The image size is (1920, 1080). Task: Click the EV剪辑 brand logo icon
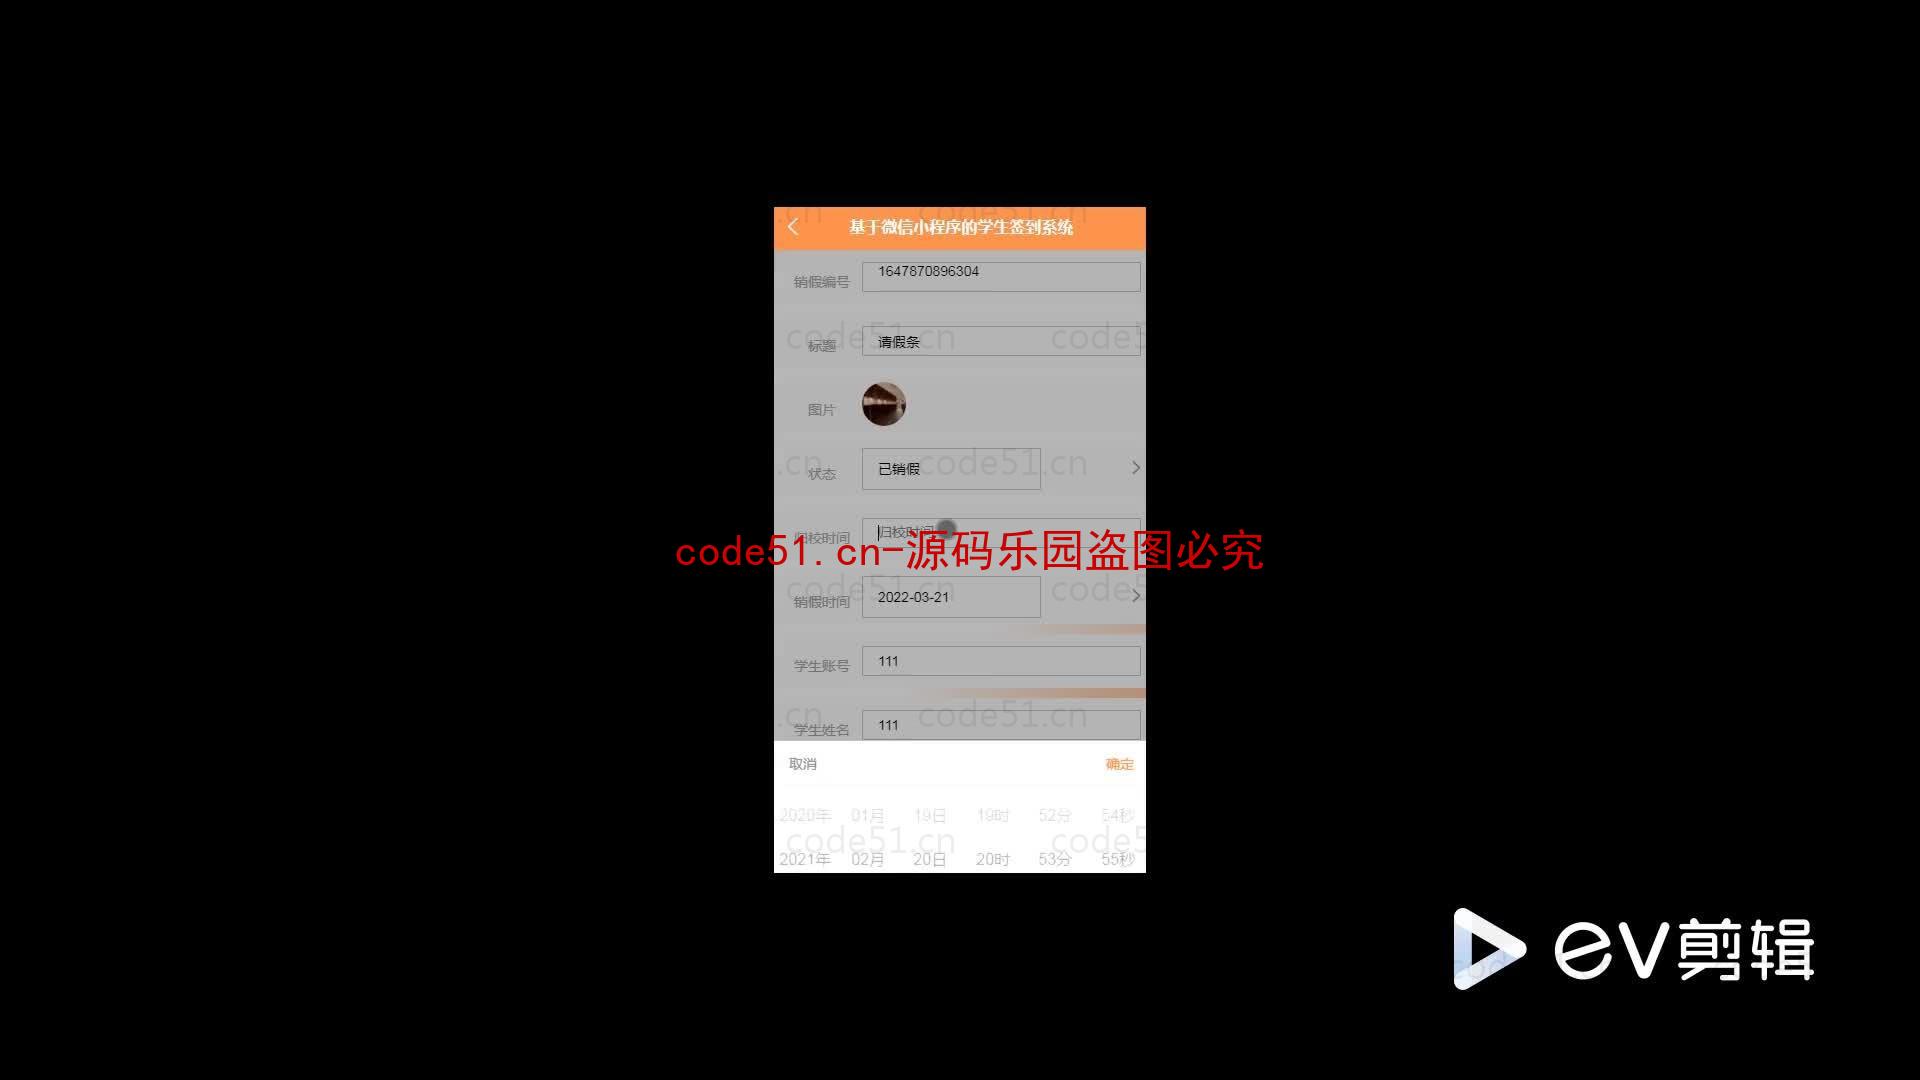coord(1484,947)
